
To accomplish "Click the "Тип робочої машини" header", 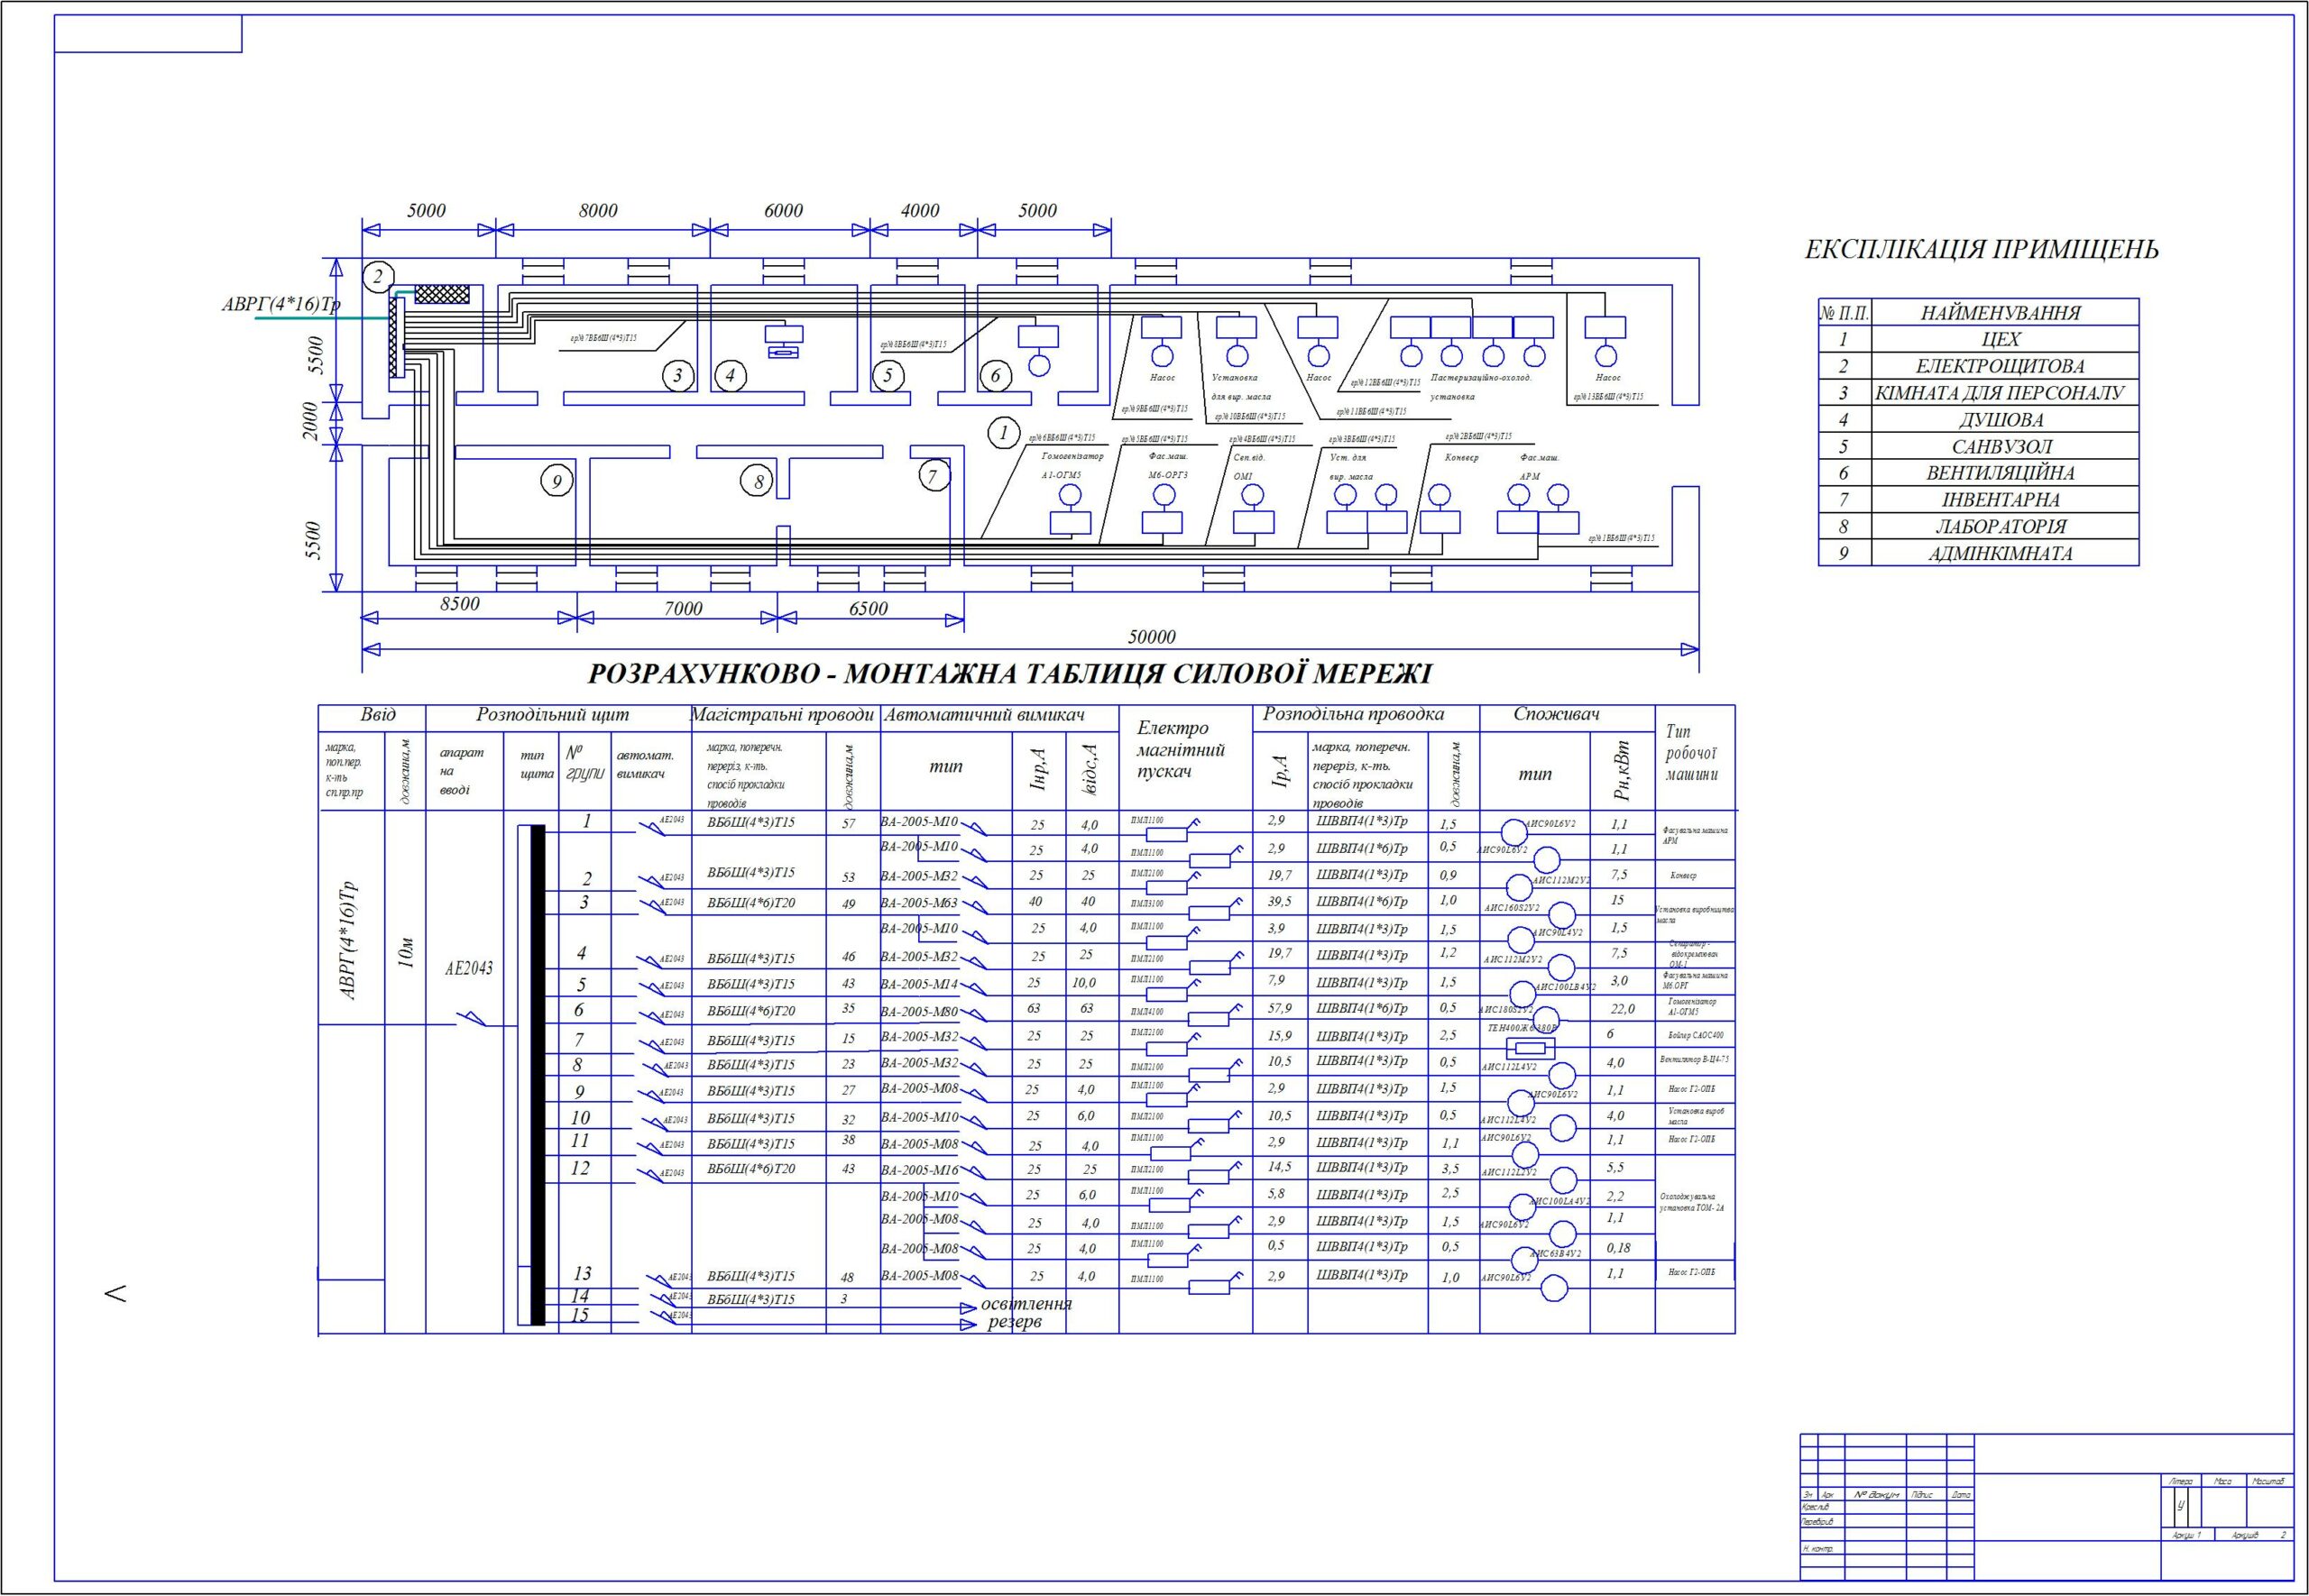I will [1691, 754].
